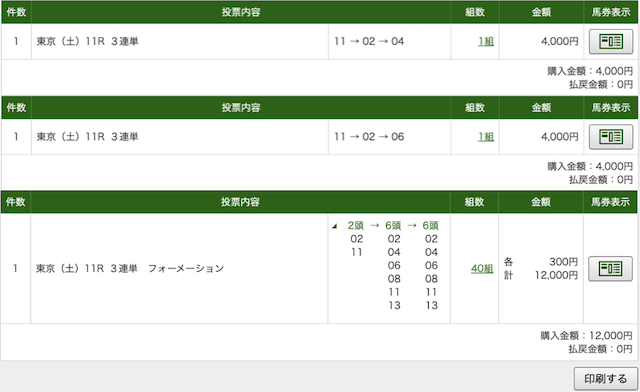Click the second table 金額 header

541,107
